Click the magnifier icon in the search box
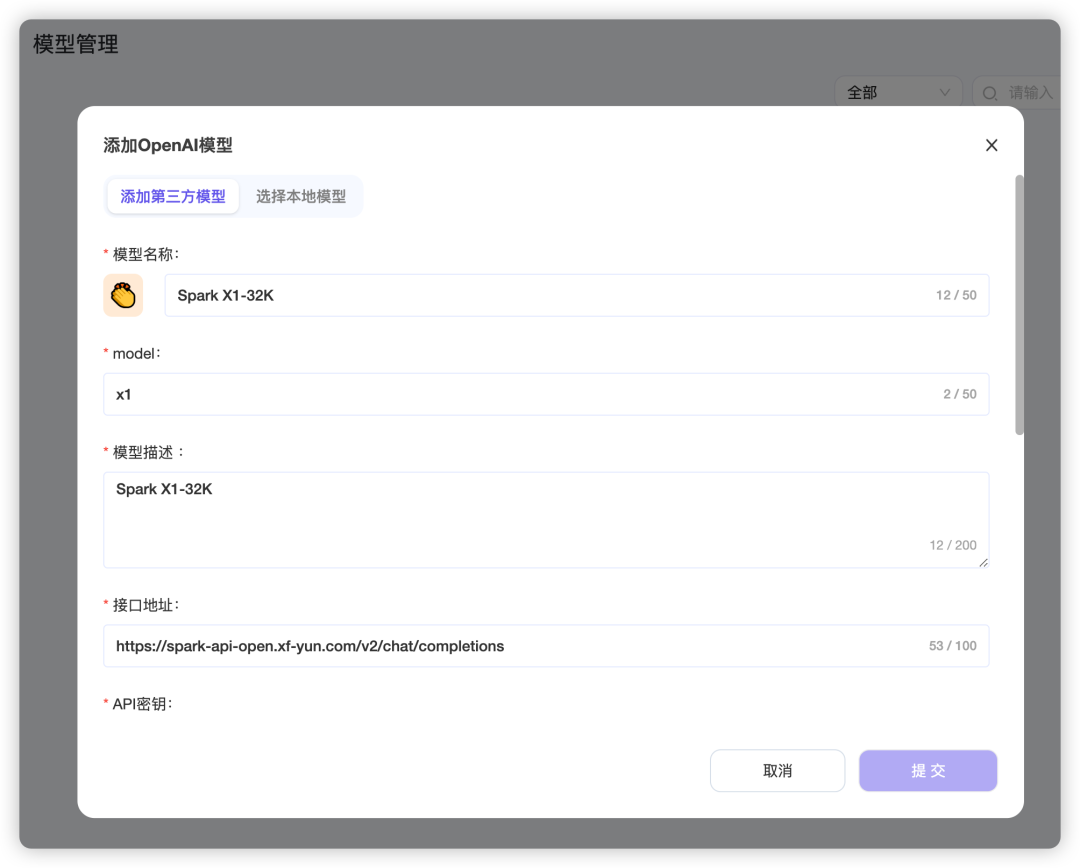The image size is (1080, 868). pos(989,92)
